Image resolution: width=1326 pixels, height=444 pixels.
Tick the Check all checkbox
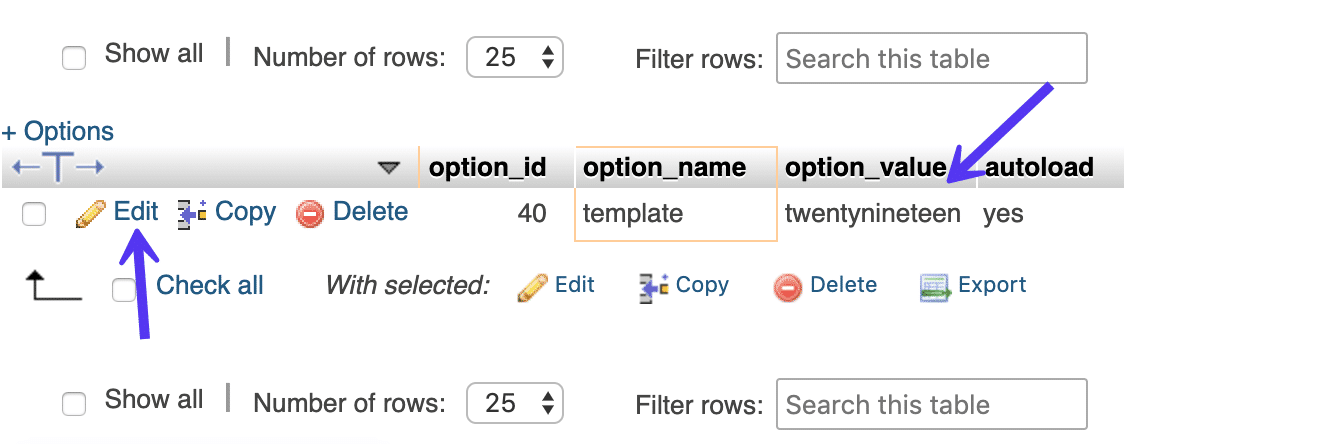pos(124,290)
